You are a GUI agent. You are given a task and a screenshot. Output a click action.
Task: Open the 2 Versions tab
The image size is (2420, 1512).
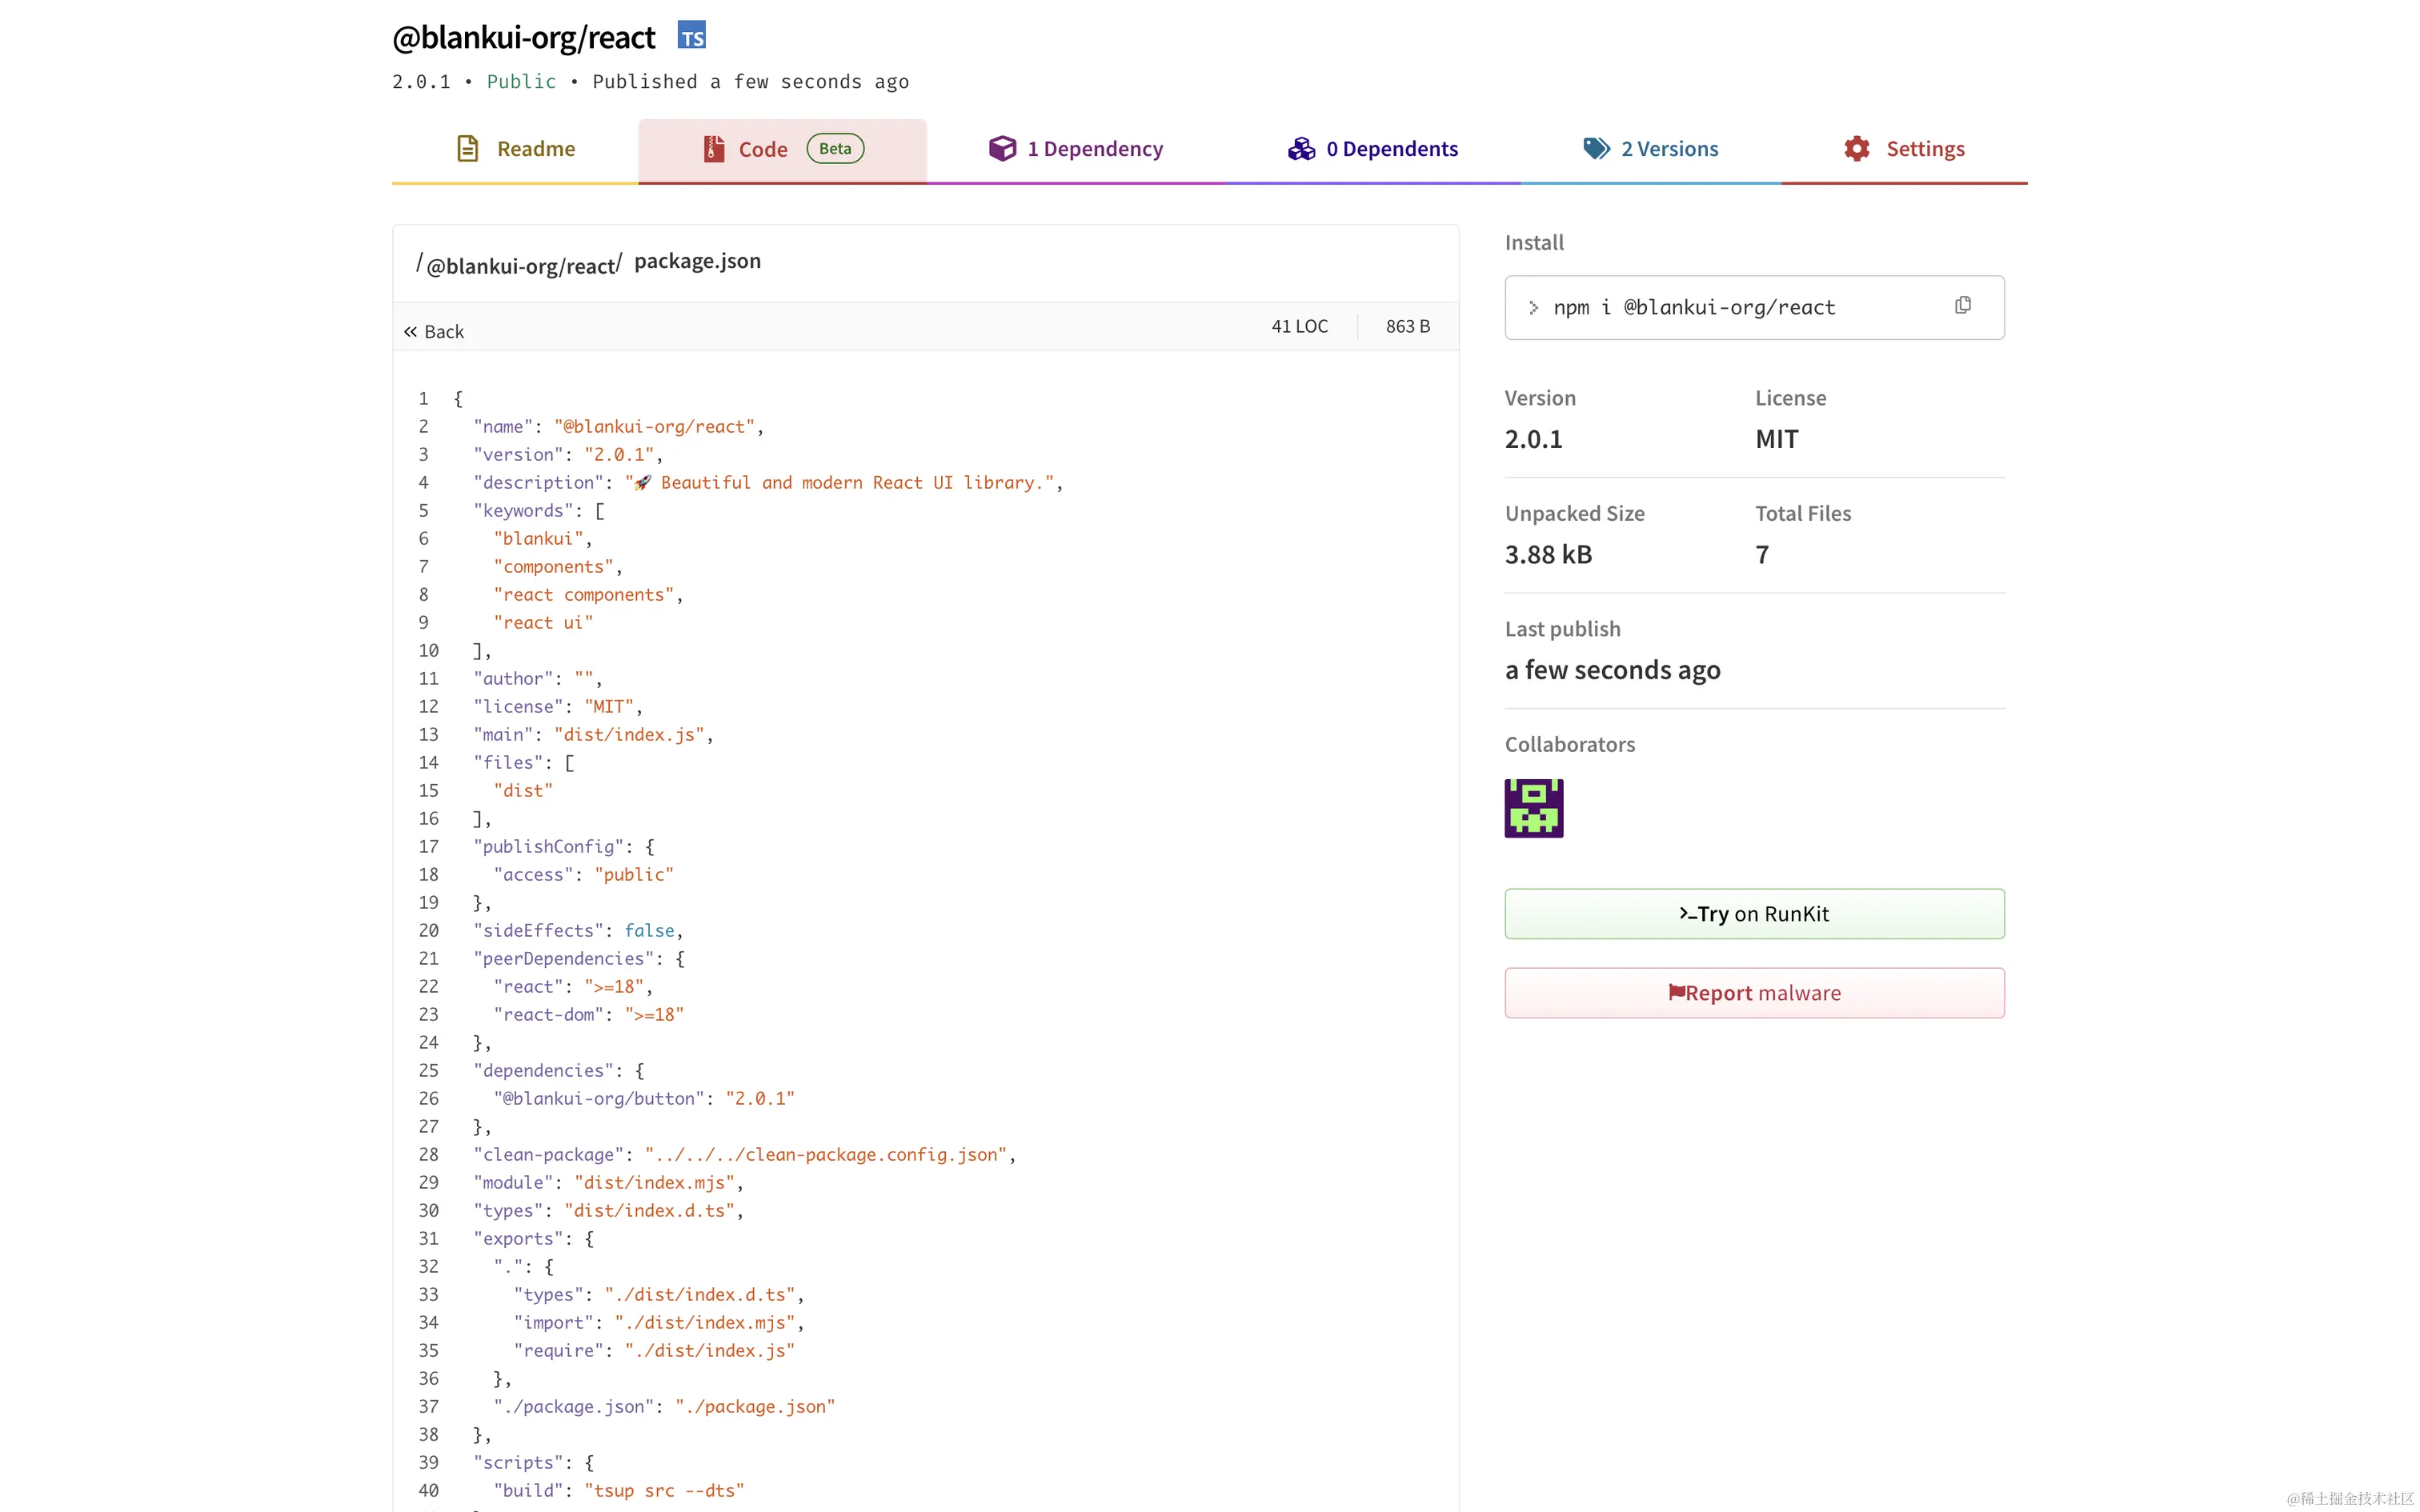tap(1650, 149)
